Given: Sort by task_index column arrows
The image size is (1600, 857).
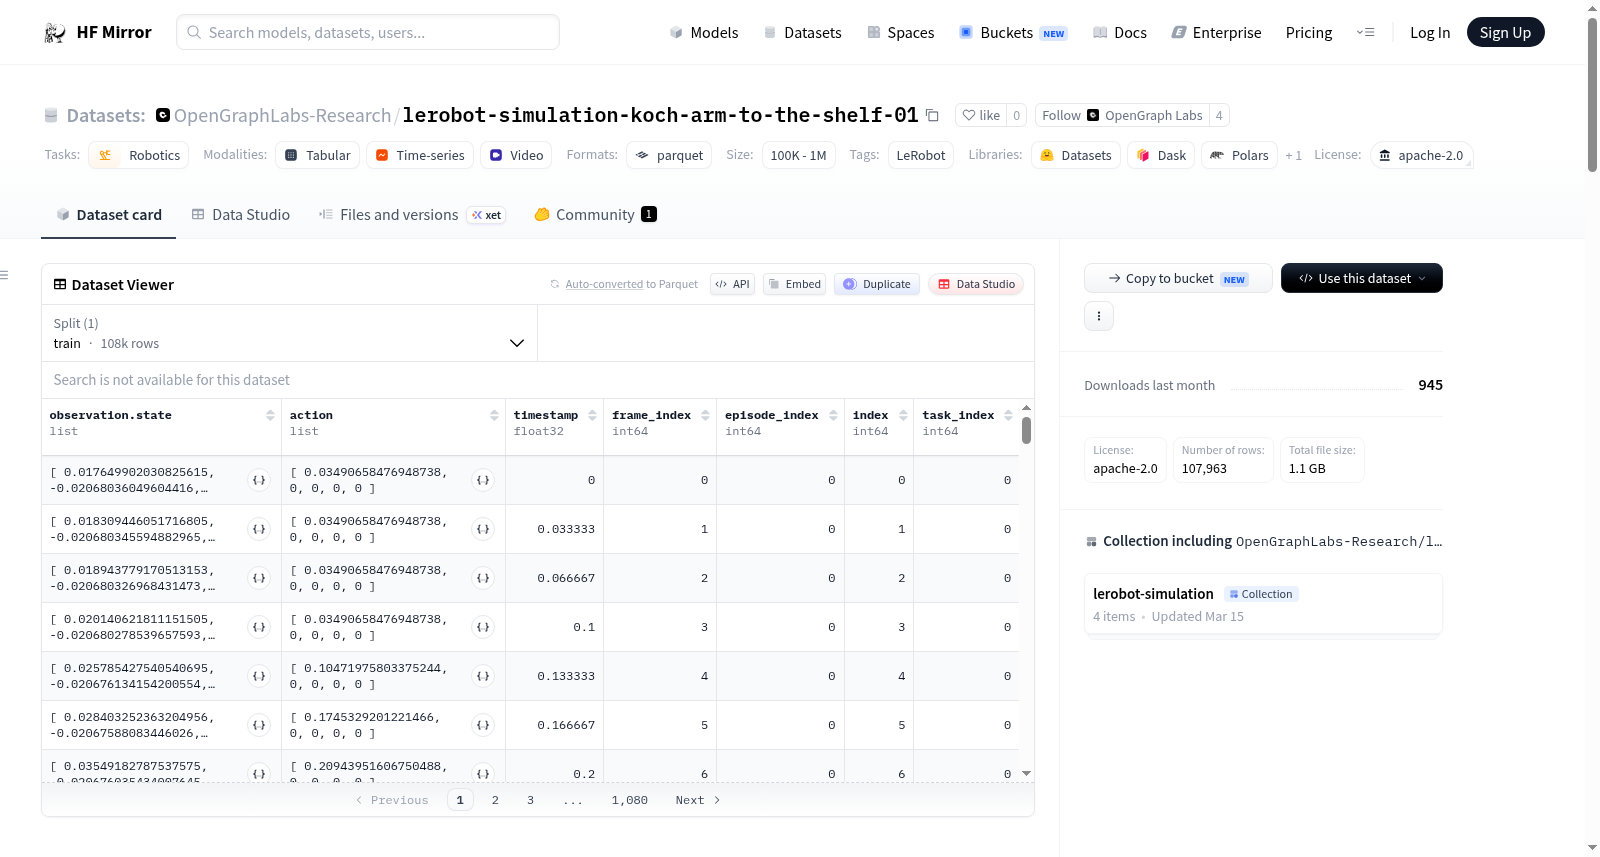Looking at the screenshot, I should (x=1008, y=415).
